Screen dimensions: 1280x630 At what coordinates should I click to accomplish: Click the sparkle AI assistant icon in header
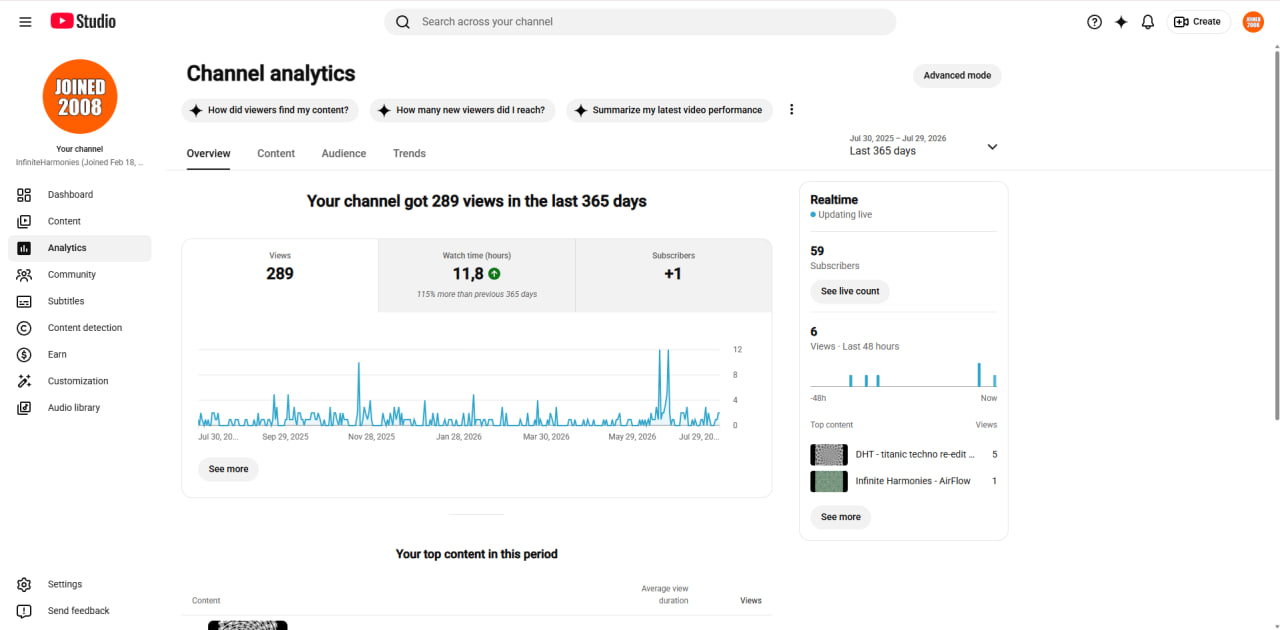coord(1121,22)
